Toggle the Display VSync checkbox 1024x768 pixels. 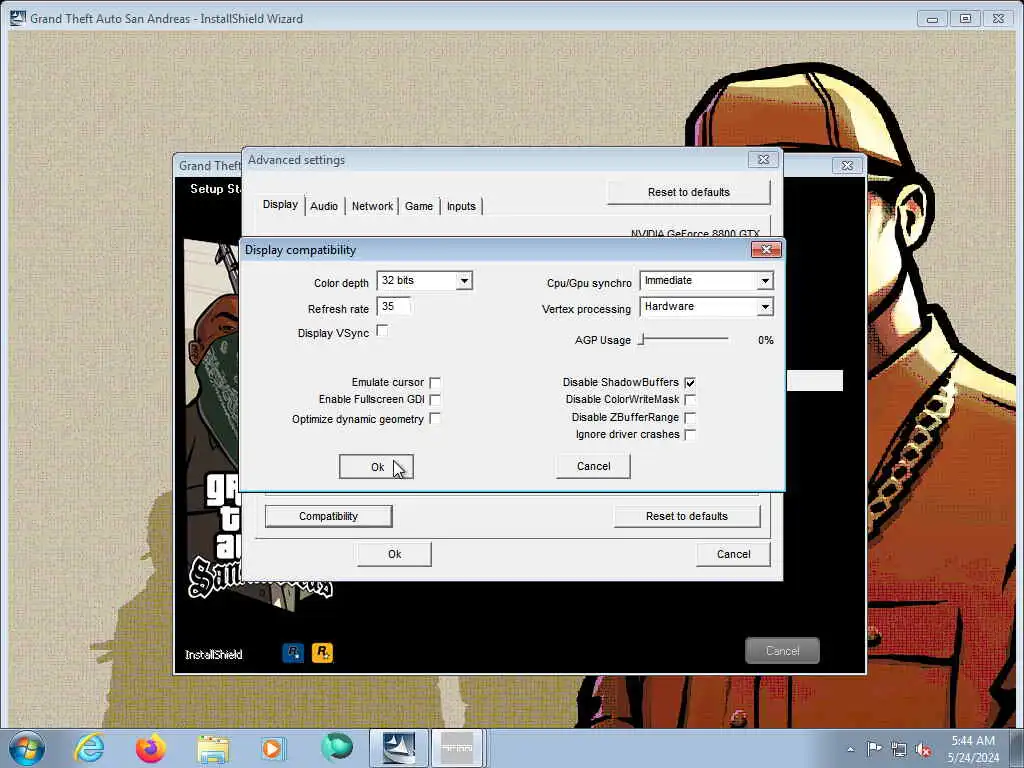pyautogui.click(x=382, y=331)
